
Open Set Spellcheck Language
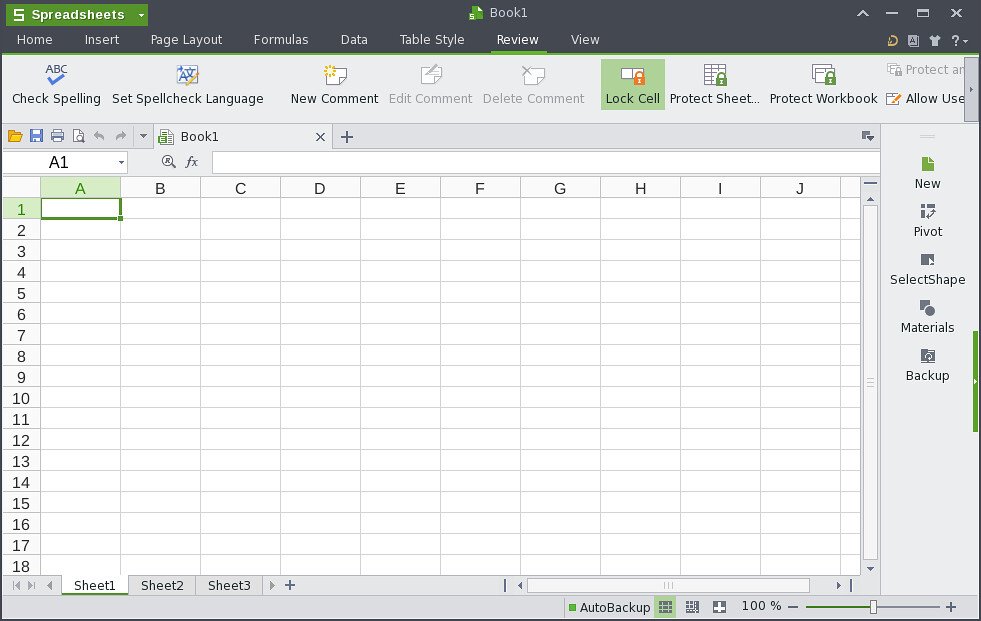pos(188,84)
